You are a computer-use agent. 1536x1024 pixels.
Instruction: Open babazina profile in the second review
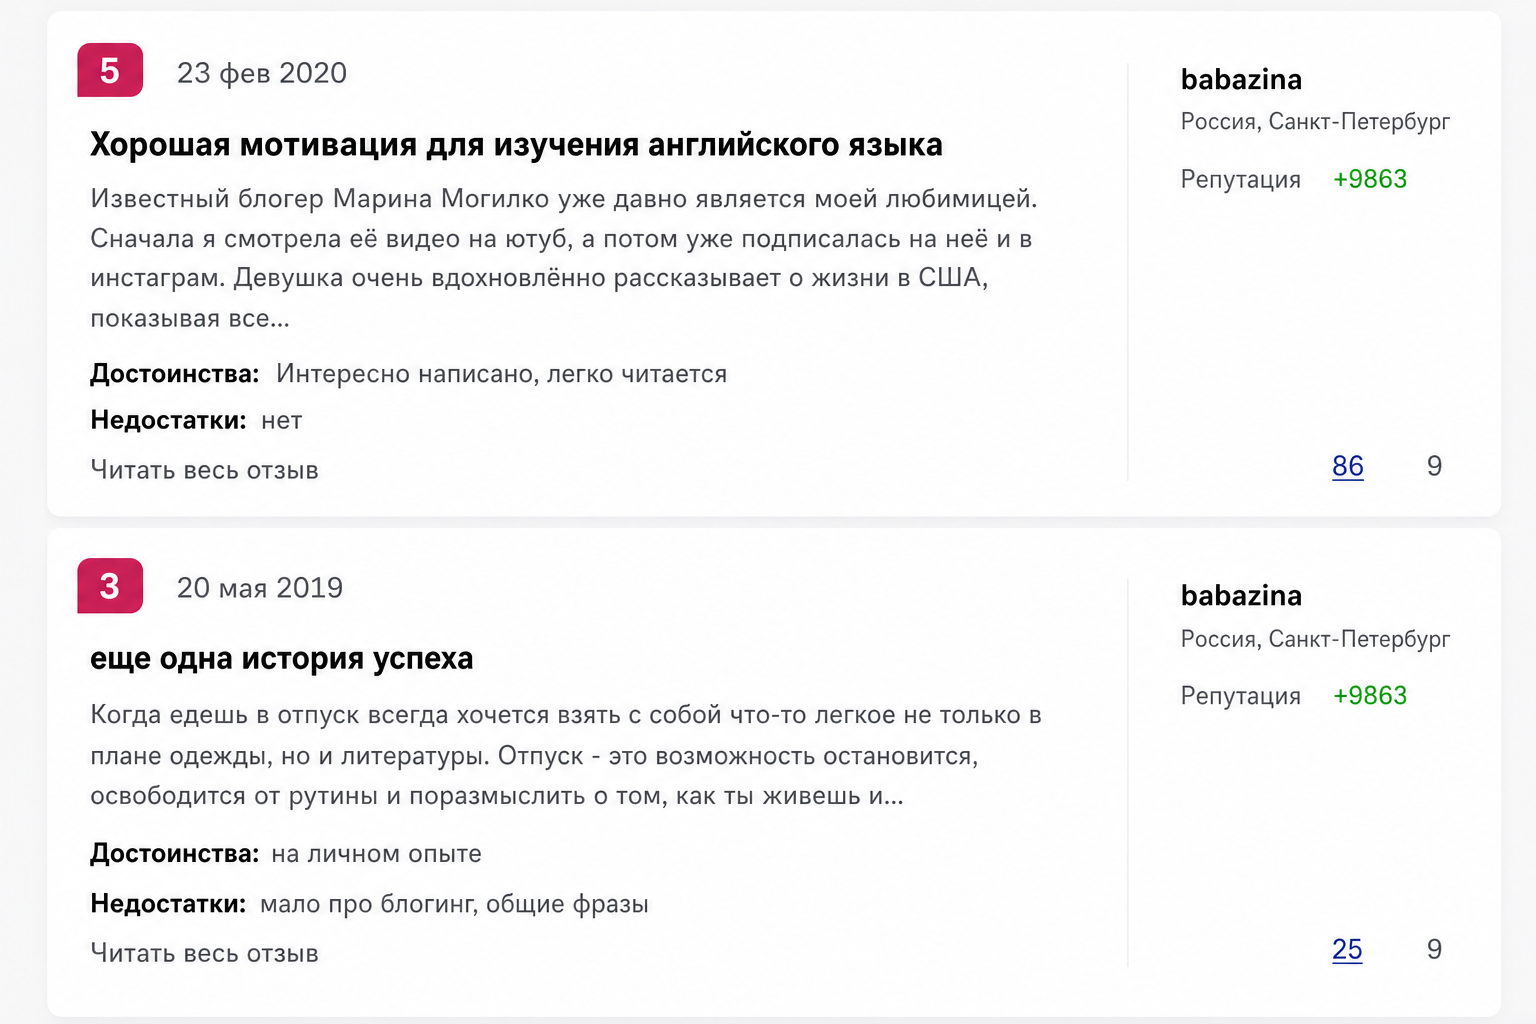click(1241, 595)
